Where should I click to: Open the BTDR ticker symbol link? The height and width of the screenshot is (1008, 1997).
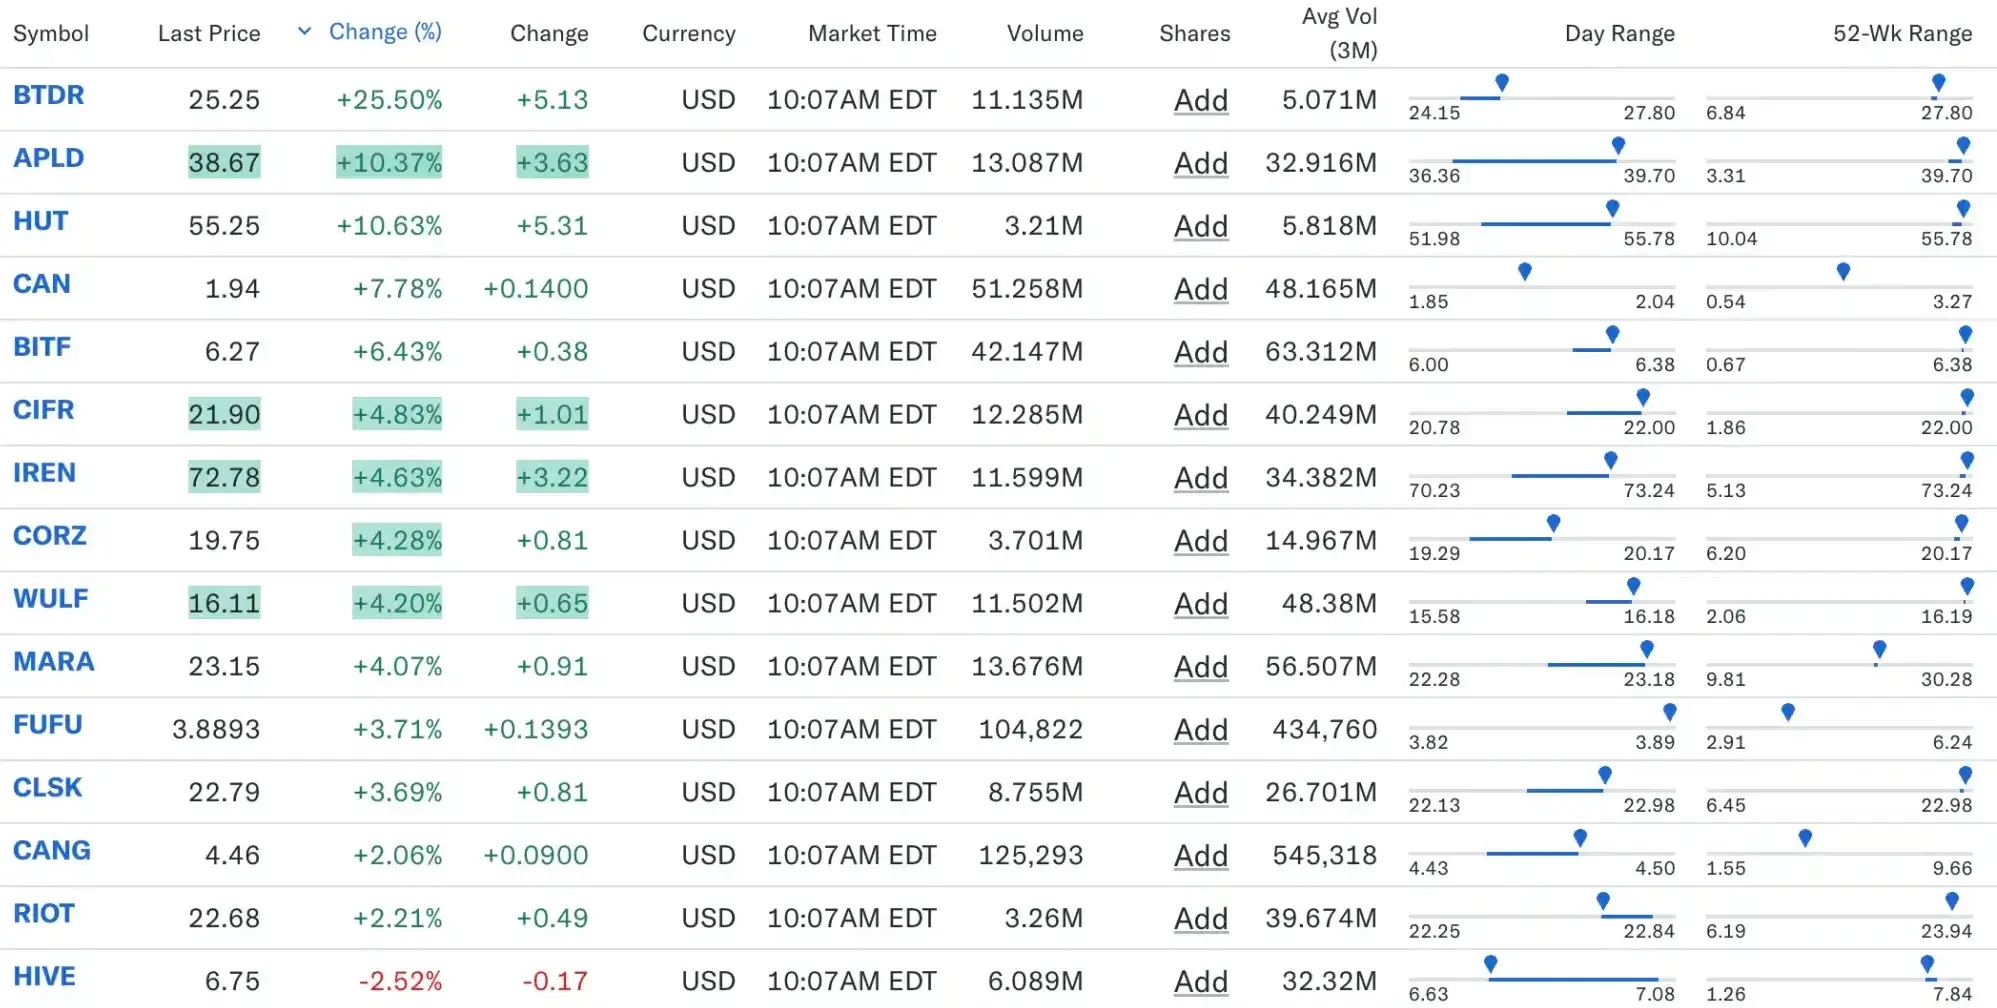coord(48,96)
